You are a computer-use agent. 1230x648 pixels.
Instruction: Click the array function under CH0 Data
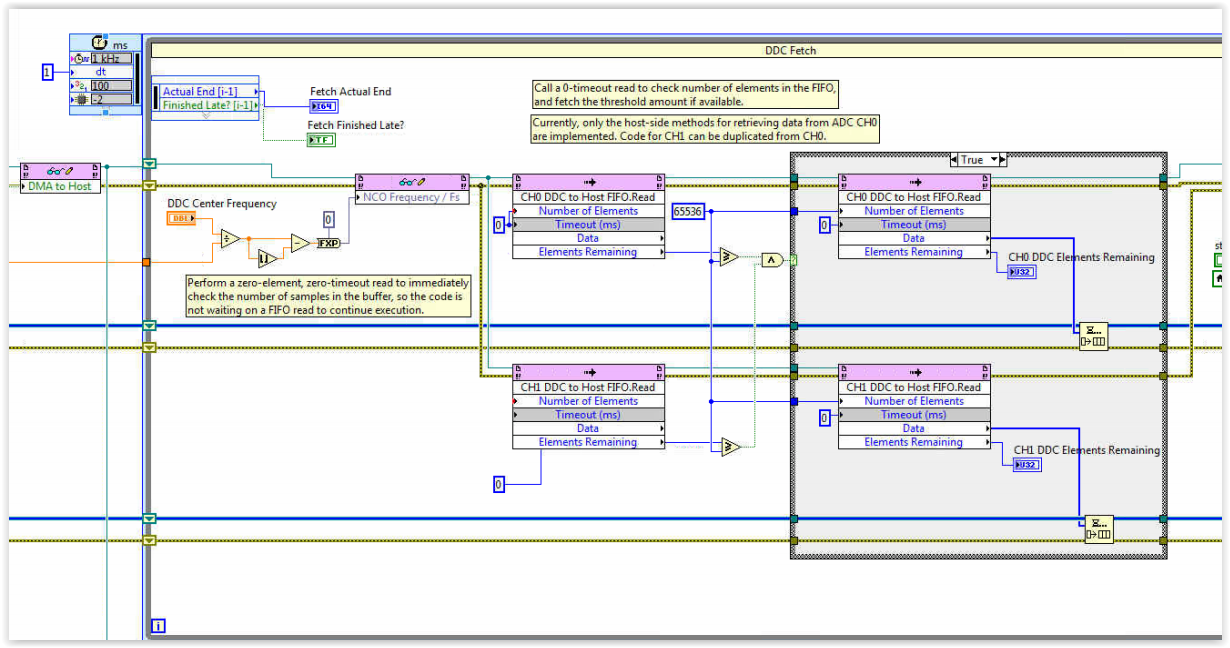(1093, 336)
